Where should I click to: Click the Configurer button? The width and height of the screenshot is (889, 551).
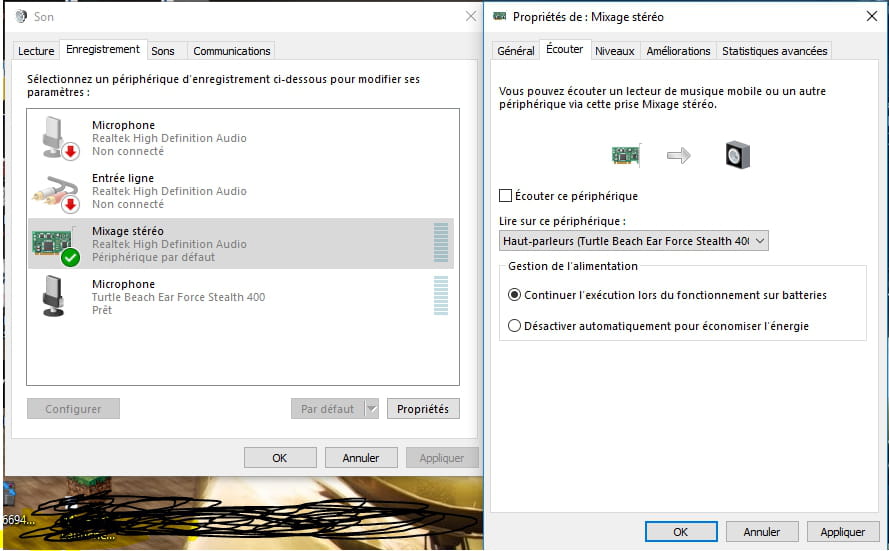73,409
